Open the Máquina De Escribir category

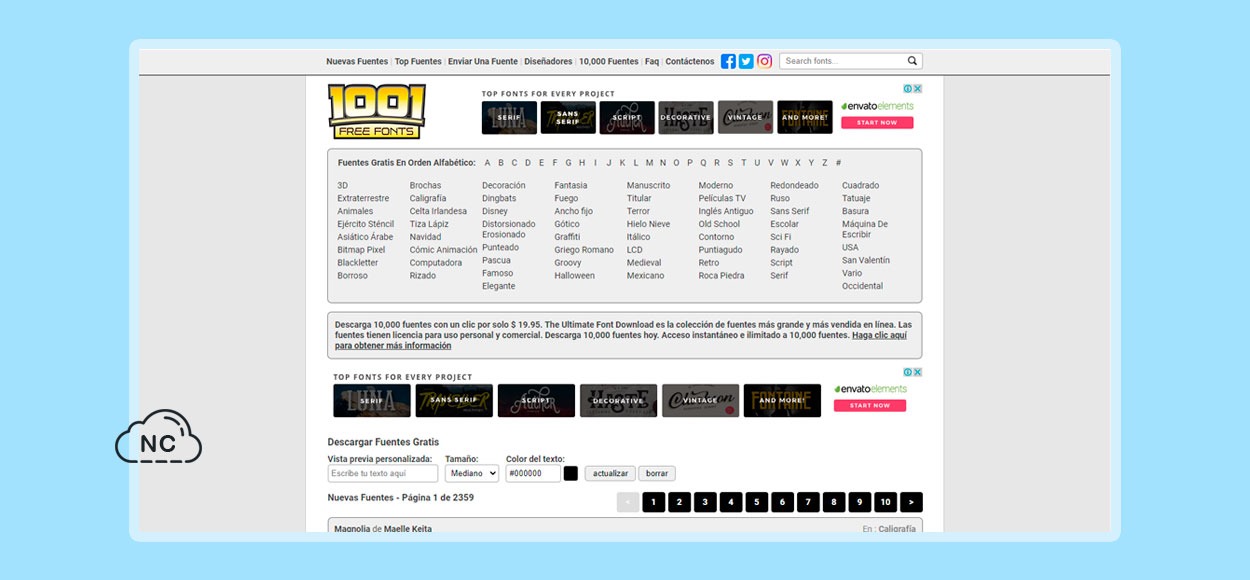(865, 229)
